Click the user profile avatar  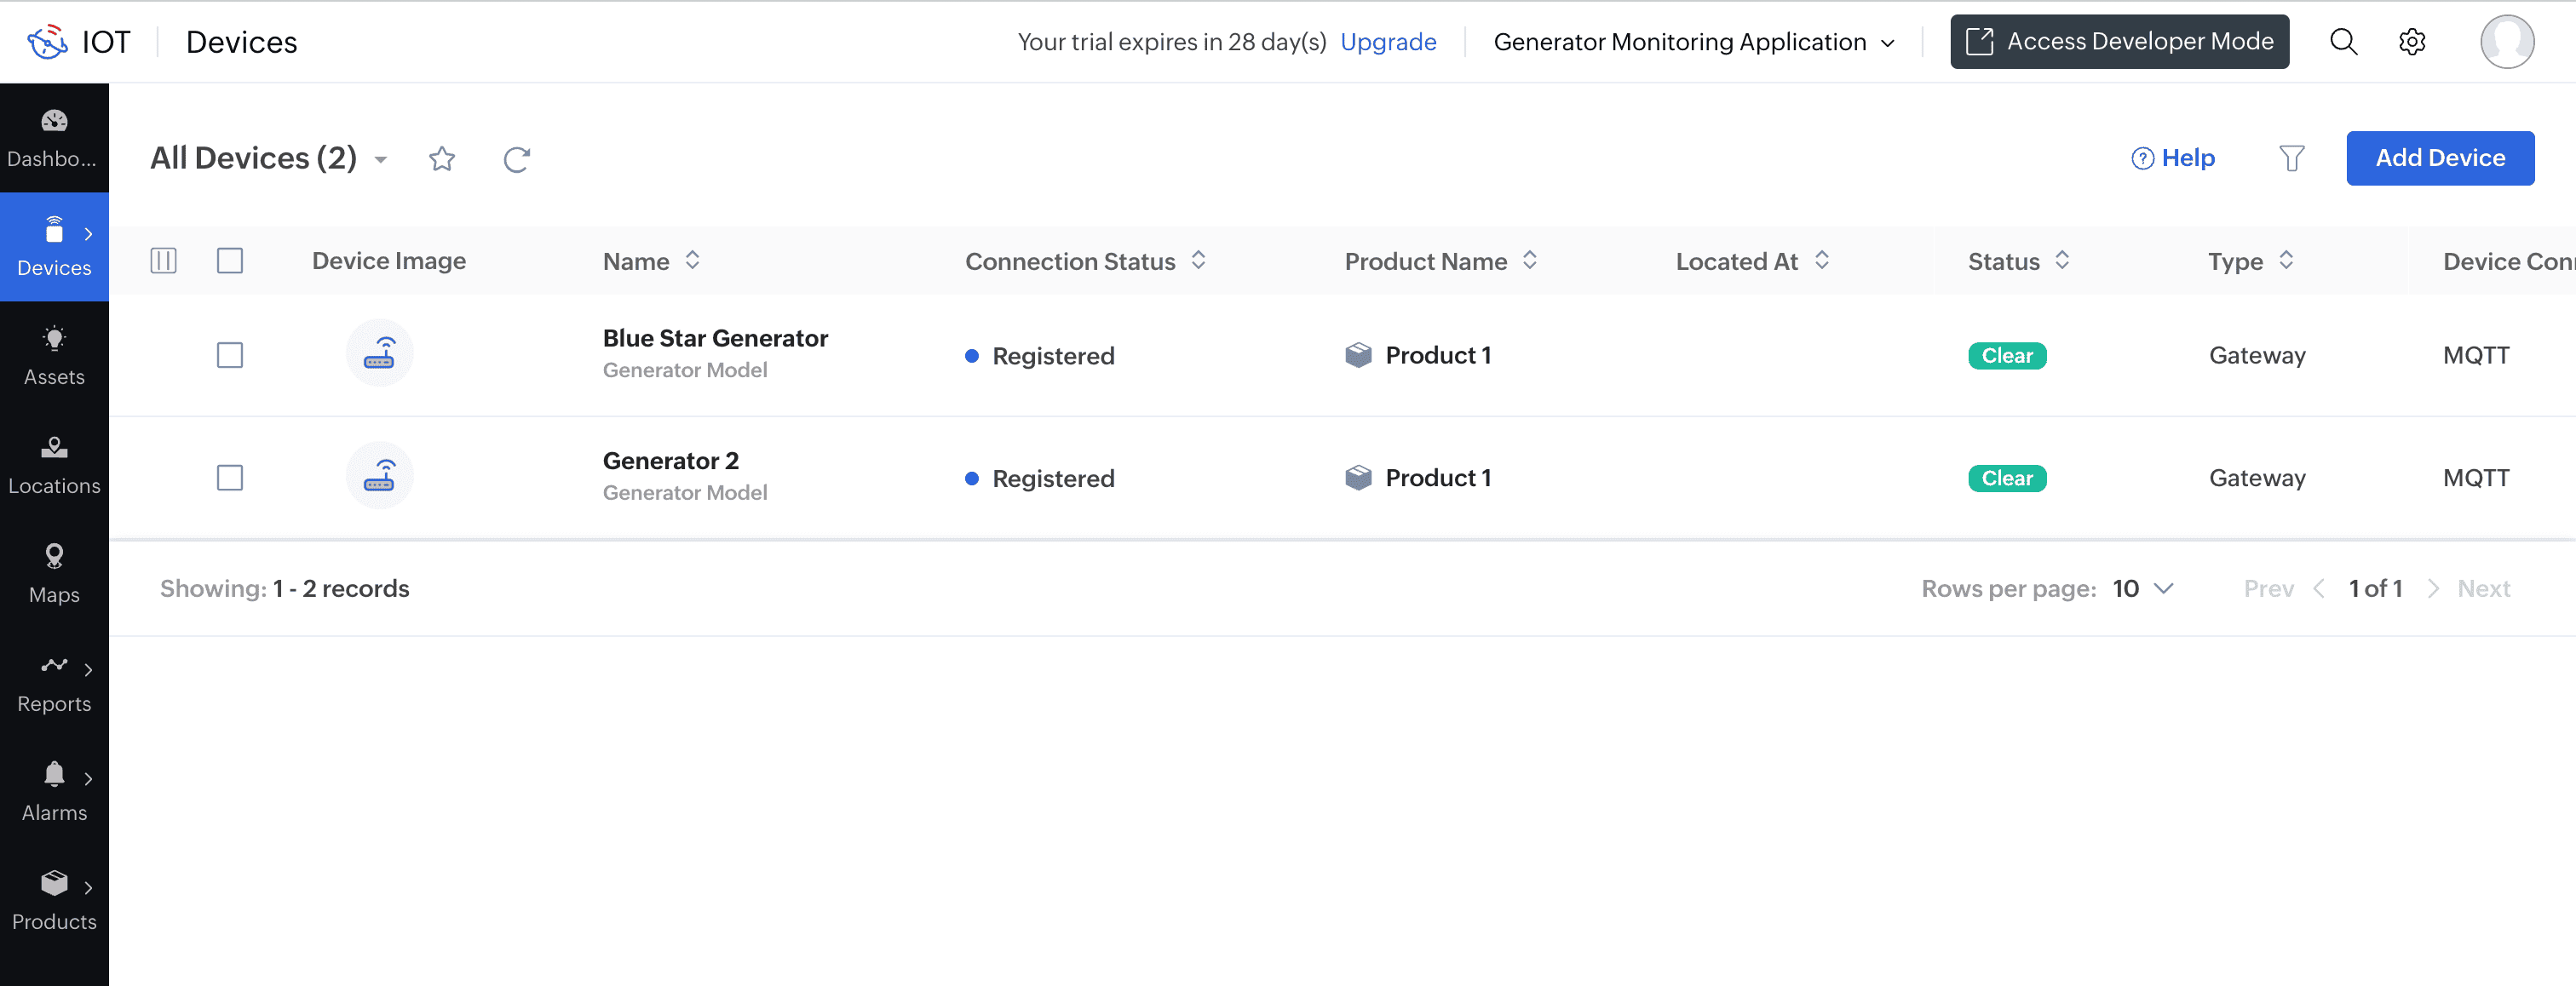2506,42
